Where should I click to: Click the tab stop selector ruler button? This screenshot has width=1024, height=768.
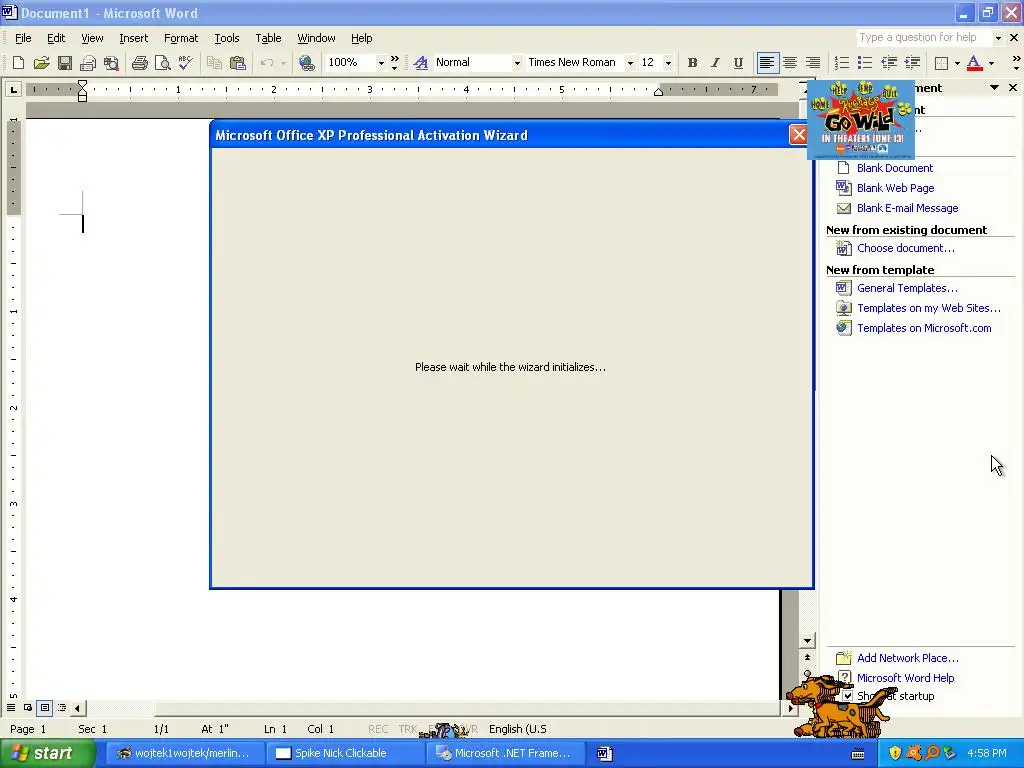13,89
